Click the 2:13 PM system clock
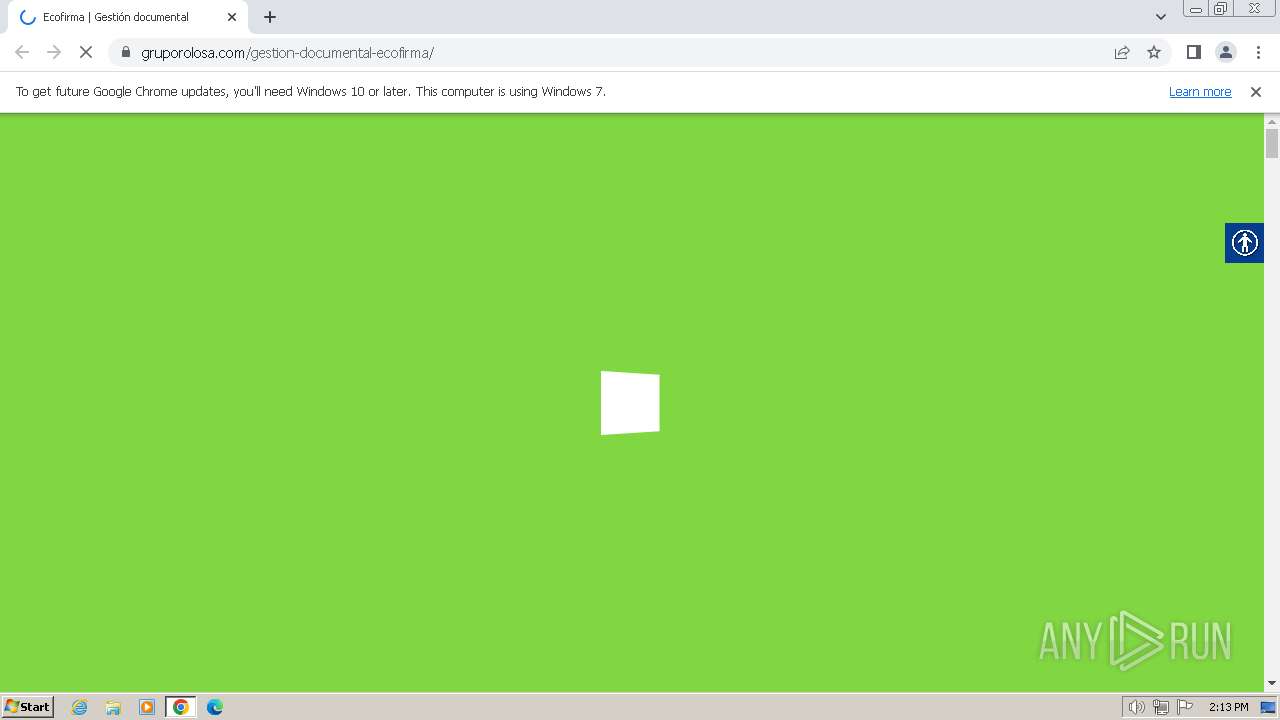Viewport: 1280px width, 720px height. tap(1228, 707)
